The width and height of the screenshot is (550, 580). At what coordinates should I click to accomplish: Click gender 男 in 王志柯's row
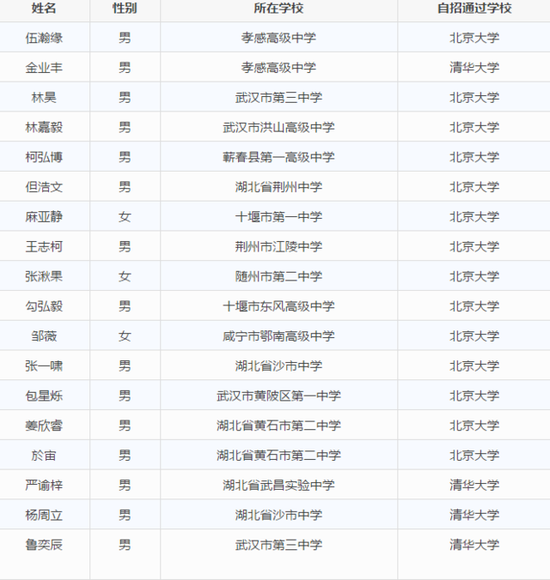pyautogui.click(x=125, y=247)
